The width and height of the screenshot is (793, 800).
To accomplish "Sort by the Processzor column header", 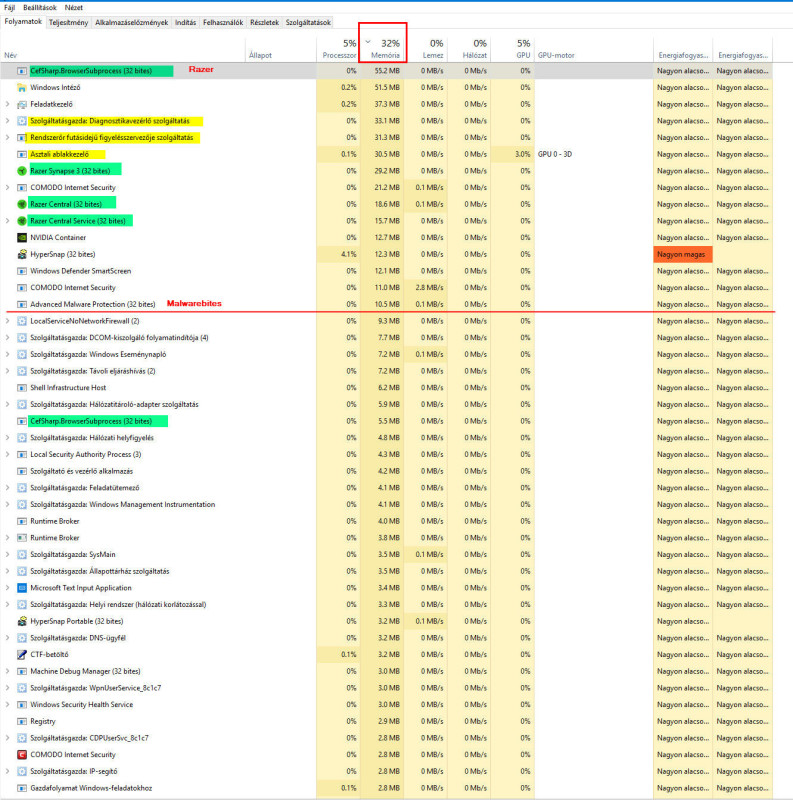I will point(338,49).
